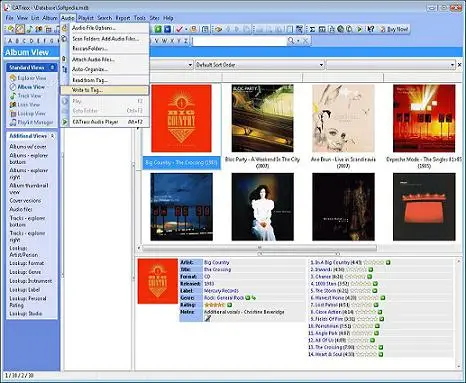This screenshot has width=466, height=383.
Task: Open the Default Sort Order dropdown
Action: (260, 65)
